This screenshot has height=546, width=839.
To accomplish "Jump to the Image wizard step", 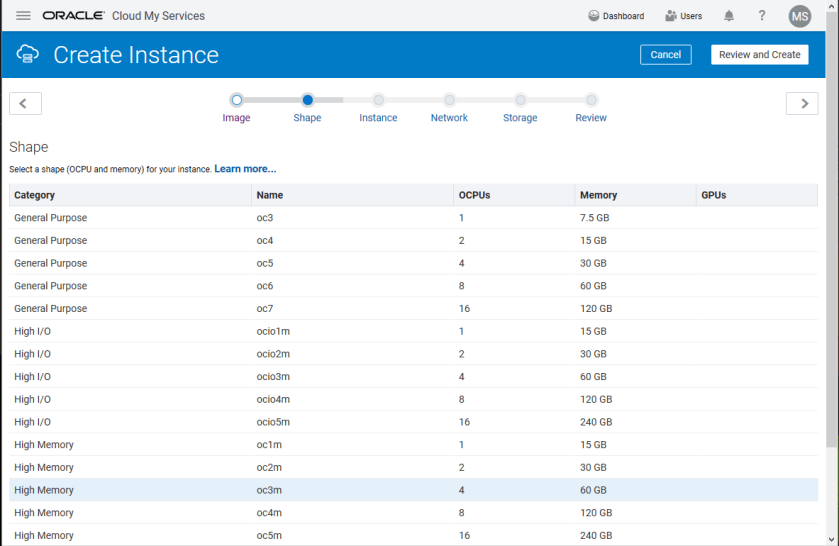I will [236, 100].
